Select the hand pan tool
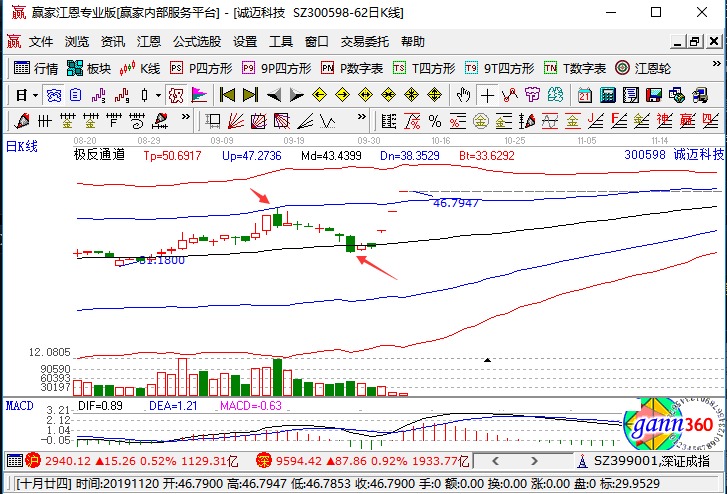727x494 pixels. point(463,96)
